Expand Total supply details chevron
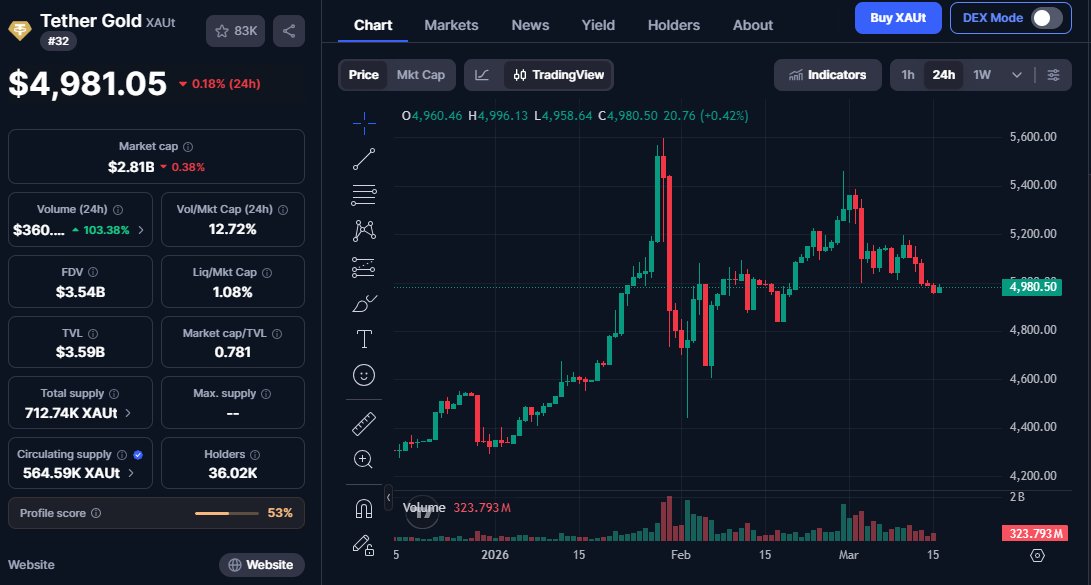The image size is (1091, 585). 128,413
